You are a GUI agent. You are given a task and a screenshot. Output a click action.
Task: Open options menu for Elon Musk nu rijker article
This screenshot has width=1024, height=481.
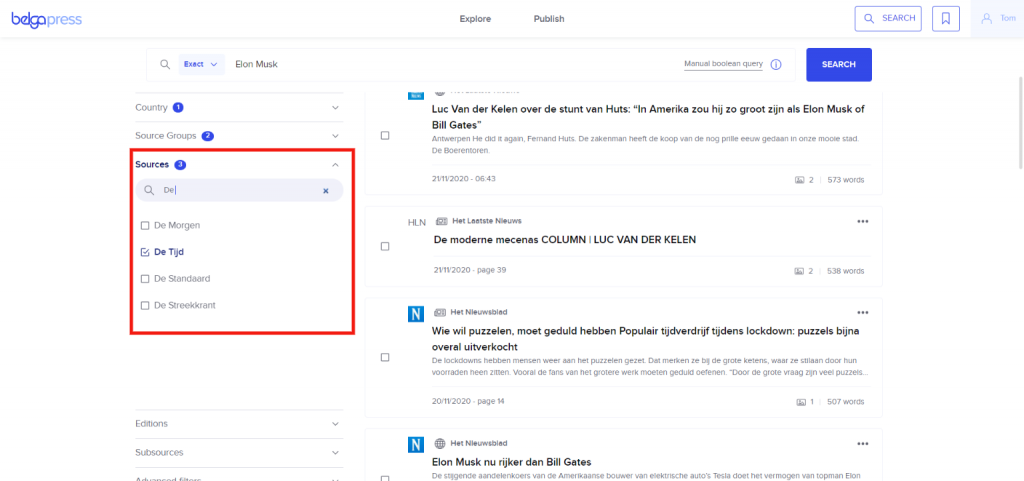(863, 443)
